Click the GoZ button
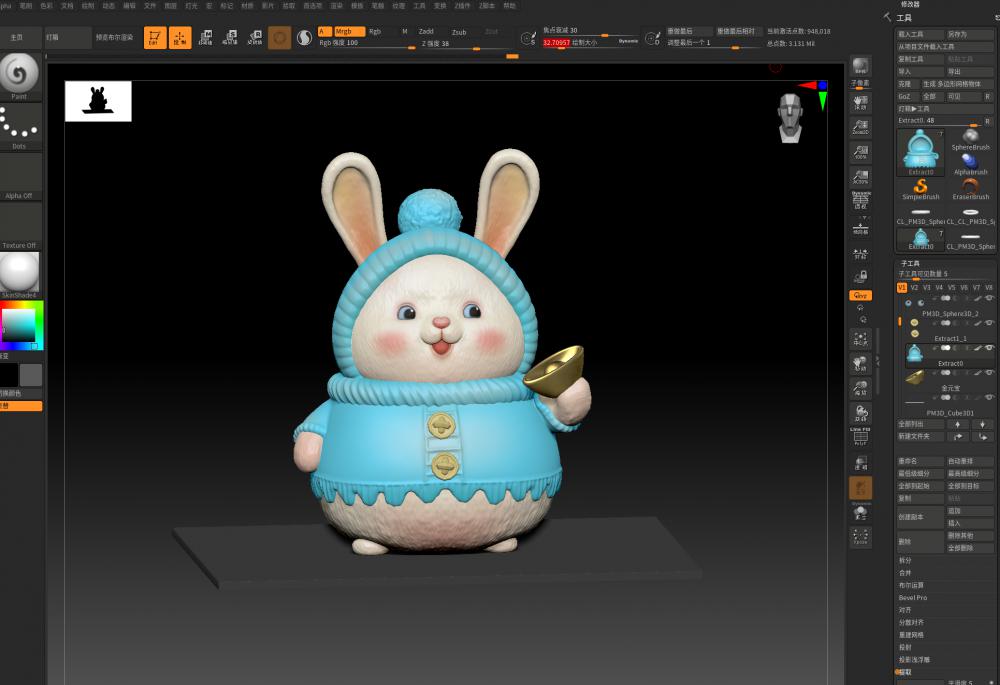1000x685 pixels. tap(903, 96)
